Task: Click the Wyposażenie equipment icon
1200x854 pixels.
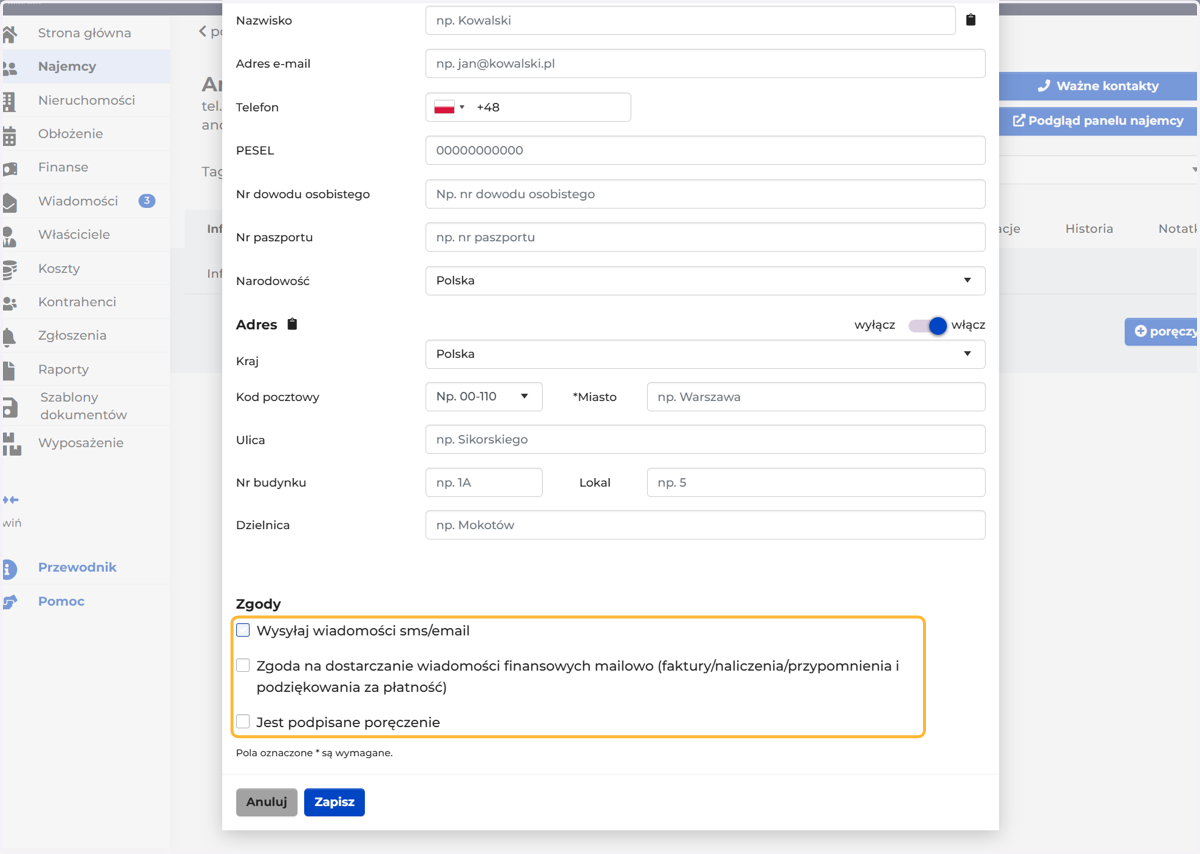Action: point(10,444)
